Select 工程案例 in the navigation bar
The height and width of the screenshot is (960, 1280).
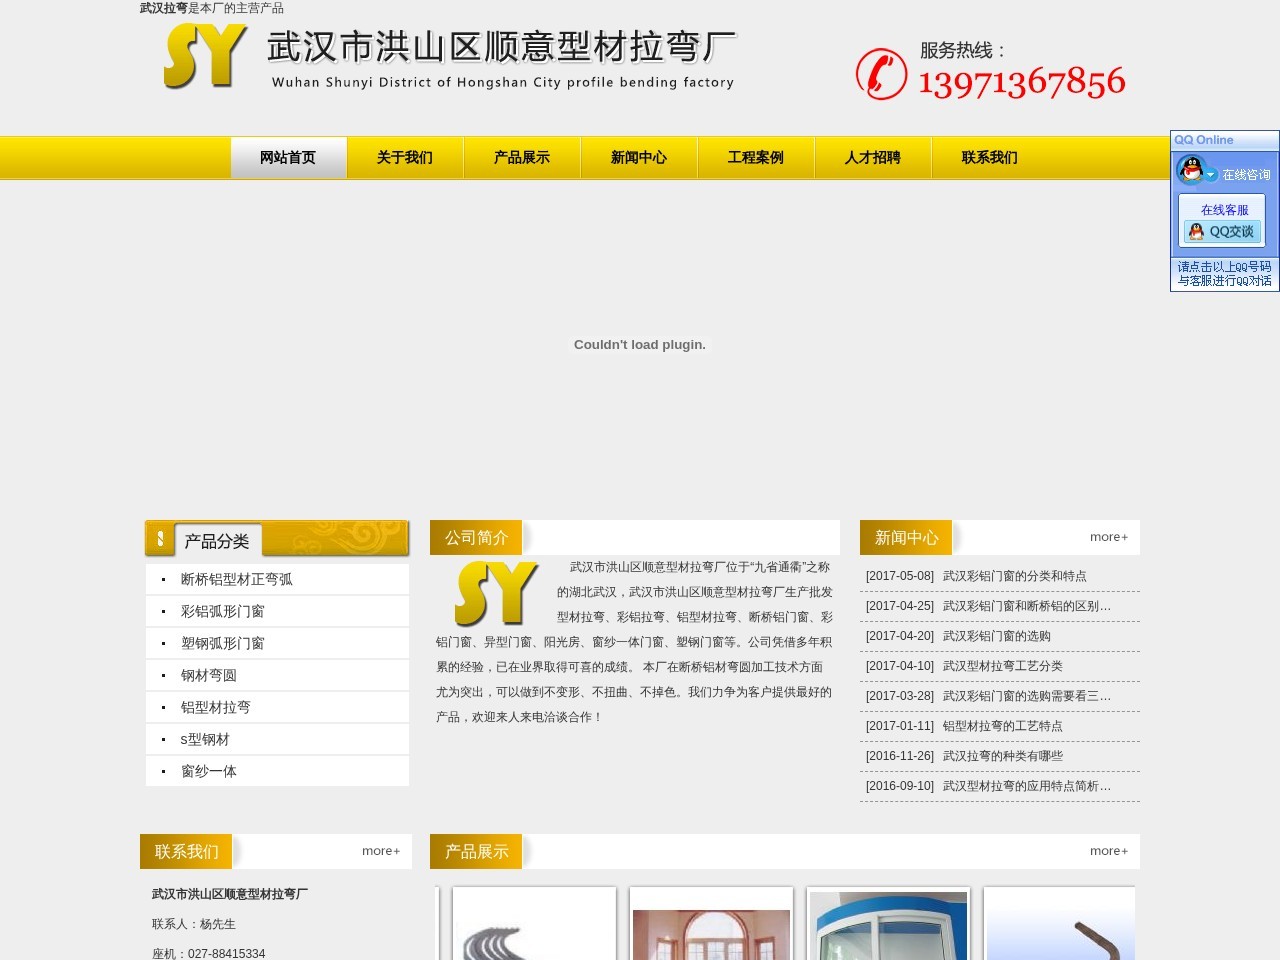(756, 158)
